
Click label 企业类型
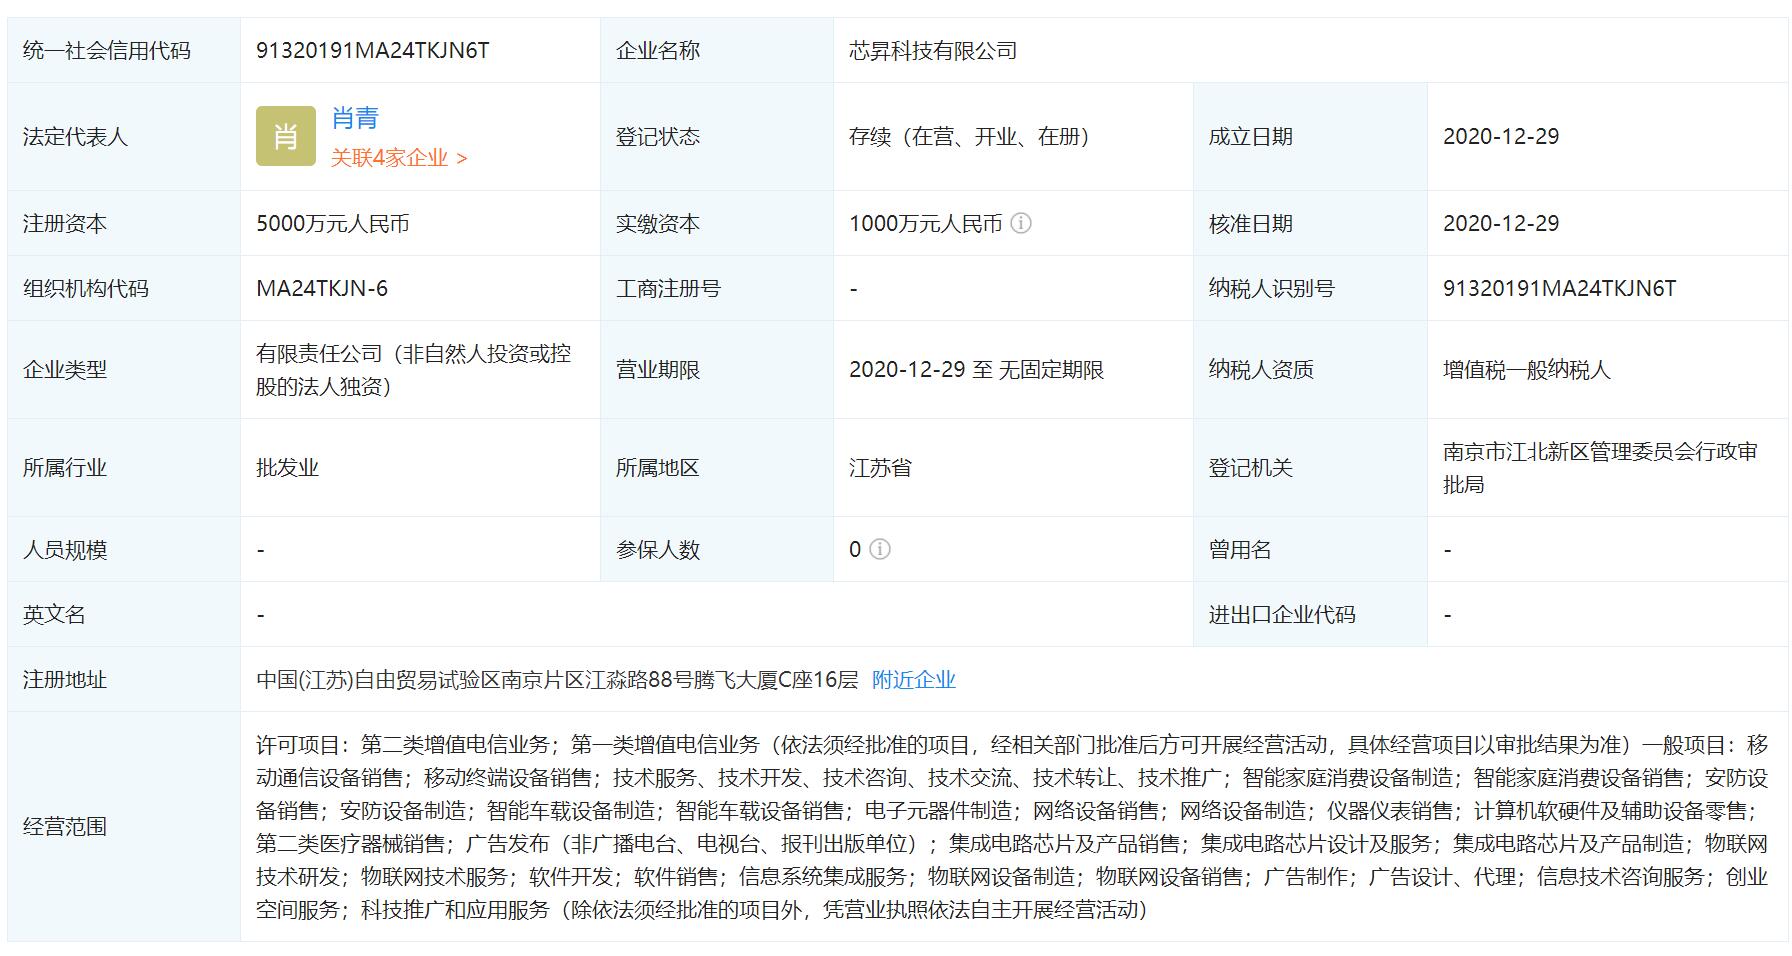click(x=65, y=370)
